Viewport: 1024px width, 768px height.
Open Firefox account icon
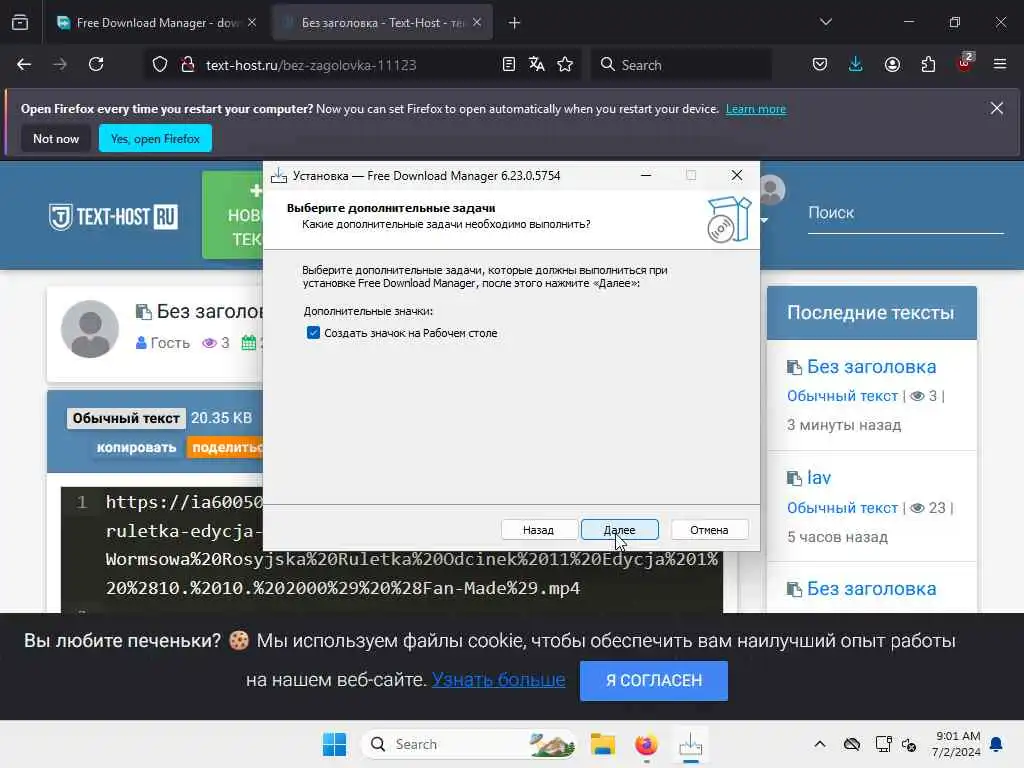coord(892,65)
